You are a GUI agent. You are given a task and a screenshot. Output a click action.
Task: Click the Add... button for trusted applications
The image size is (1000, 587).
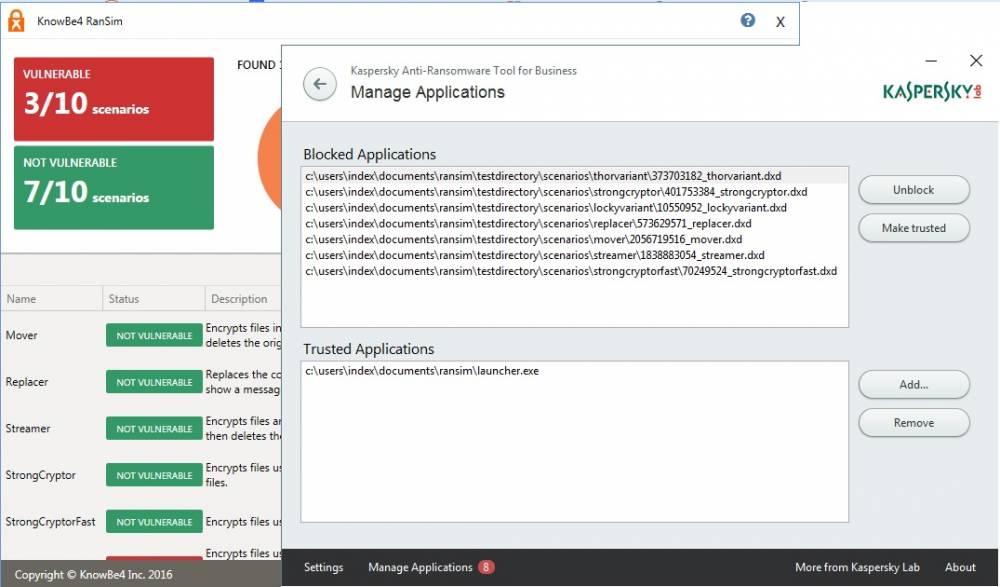914,385
